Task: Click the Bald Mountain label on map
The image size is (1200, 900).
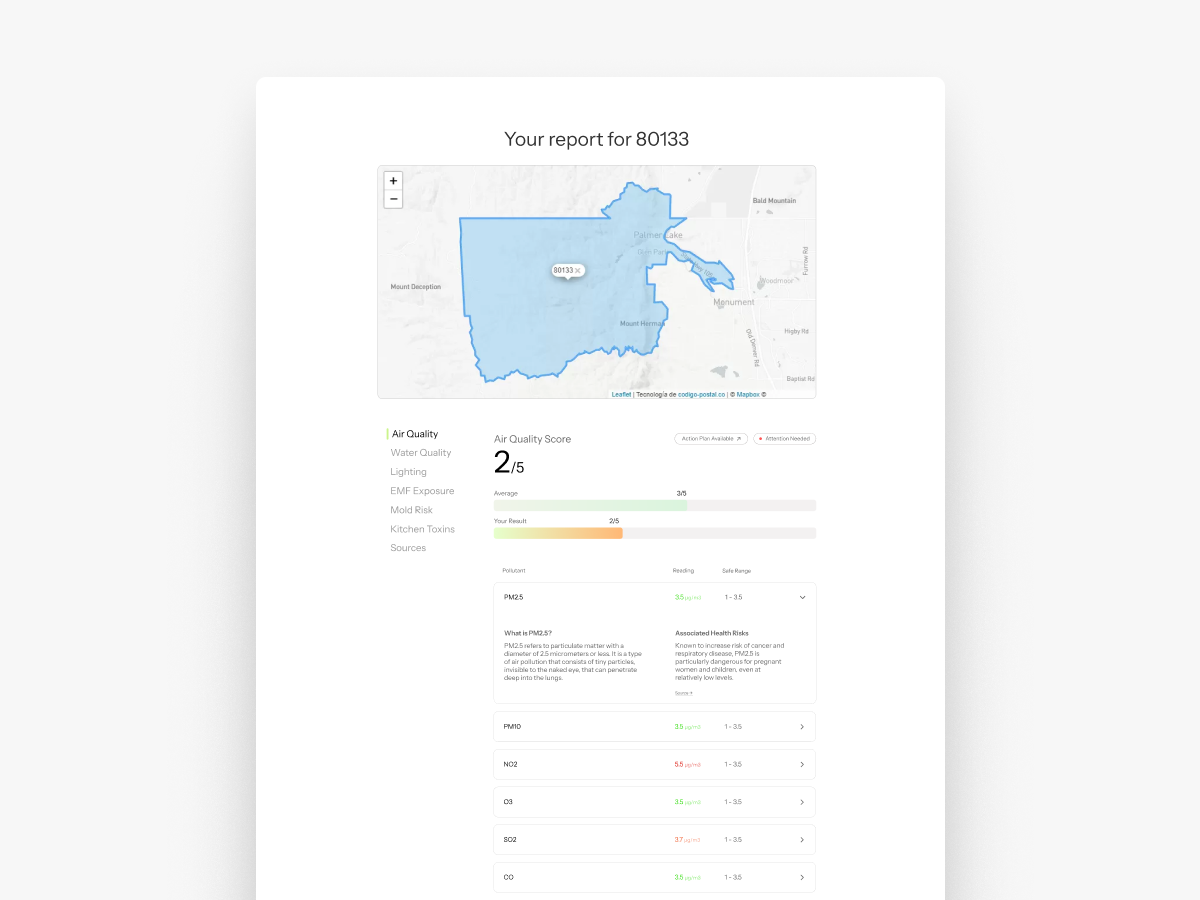Action: (x=774, y=201)
